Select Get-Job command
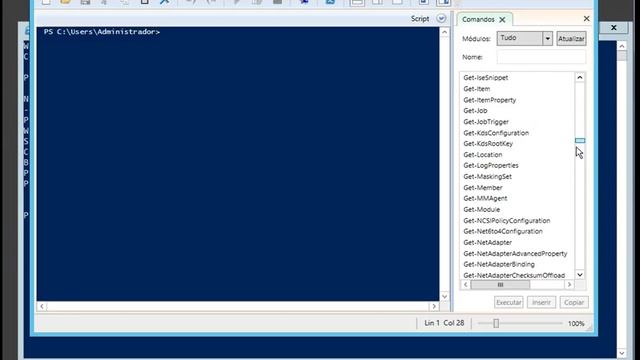The width and height of the screenshot is (640, 360). coord(475,111)
